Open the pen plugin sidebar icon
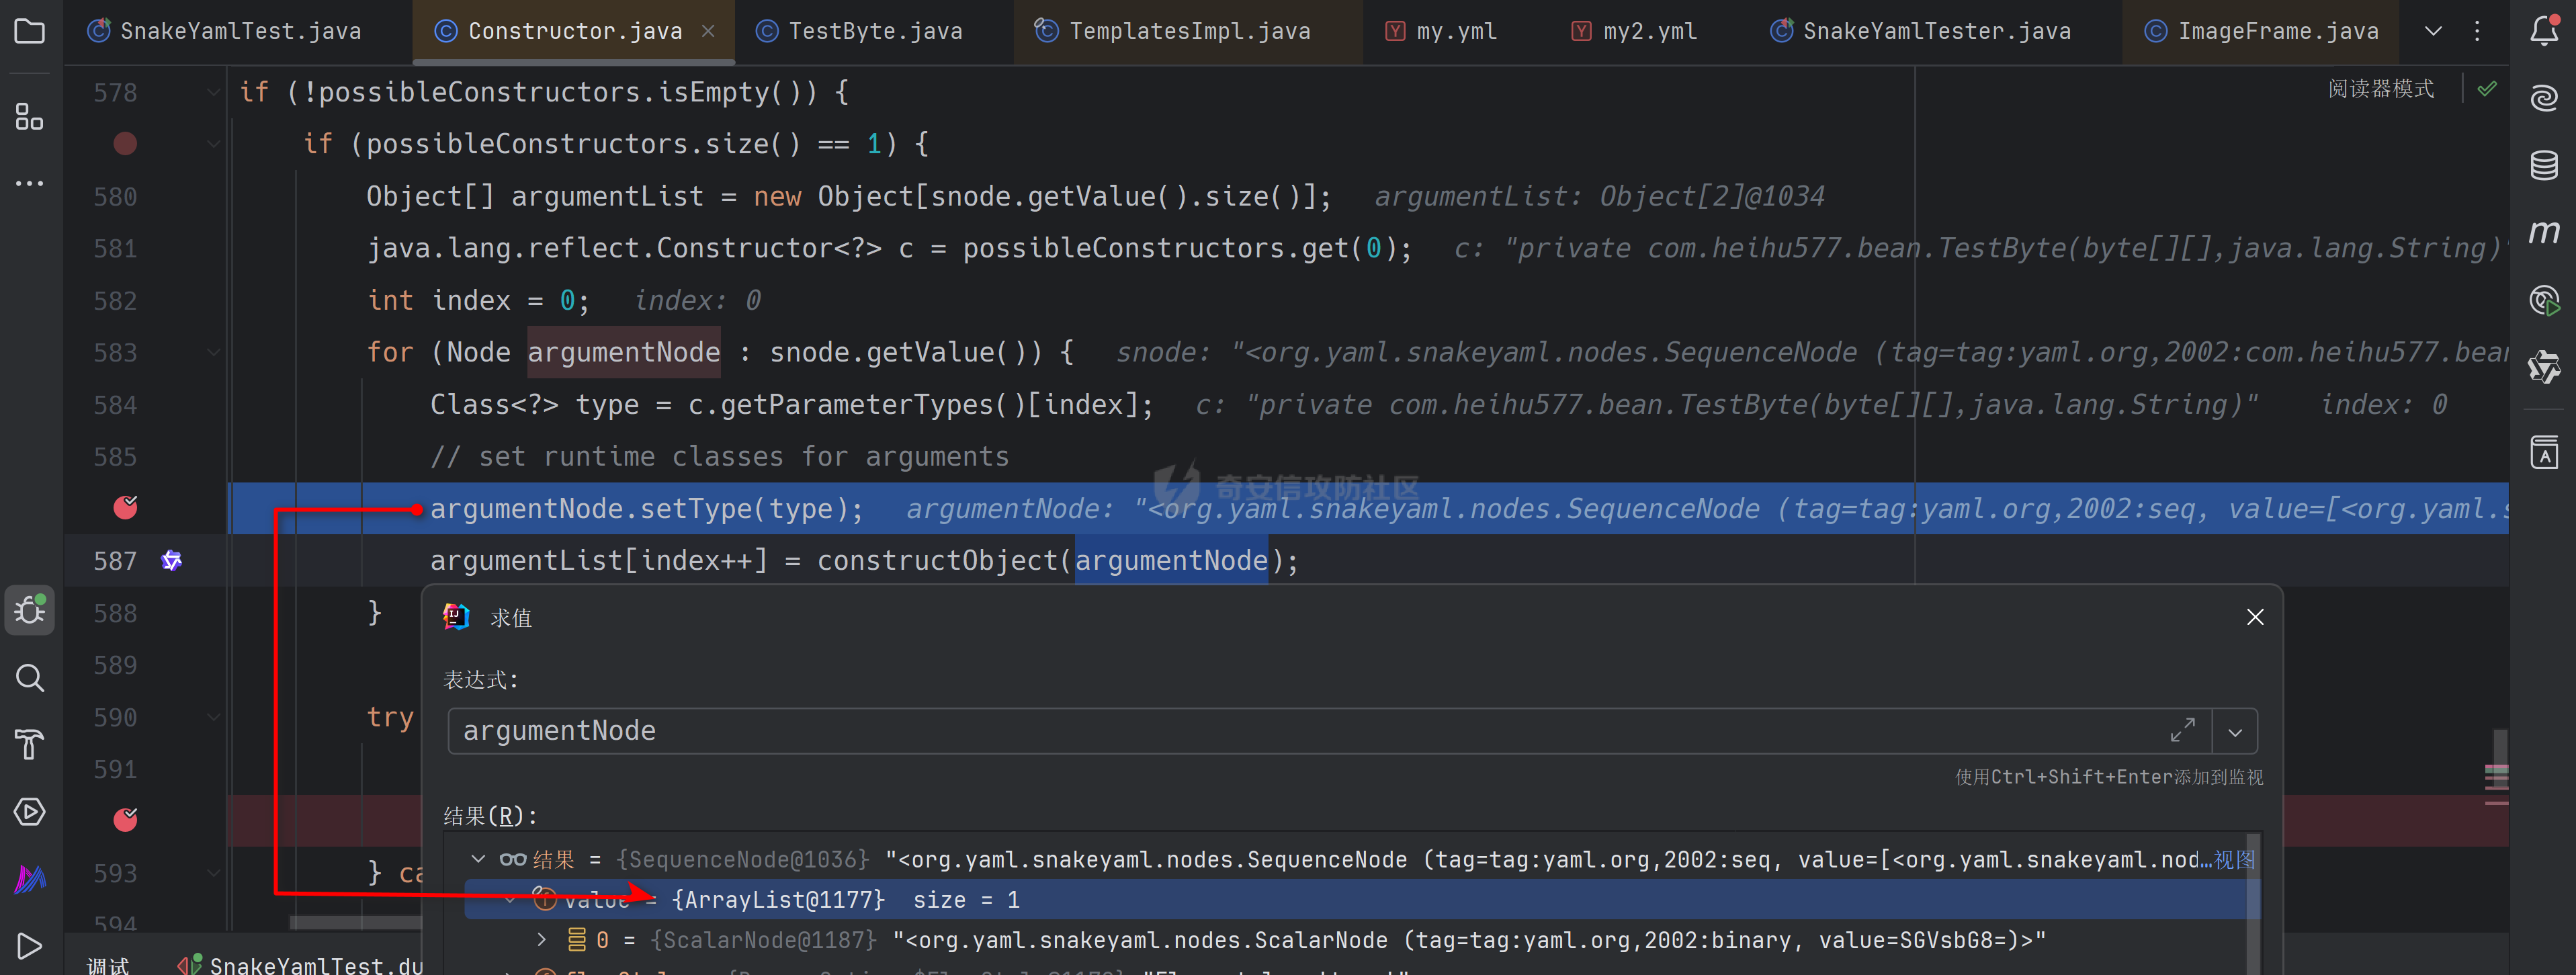Screen dimensions: 2576x975 pyautogui.click(x=30, y=879)
